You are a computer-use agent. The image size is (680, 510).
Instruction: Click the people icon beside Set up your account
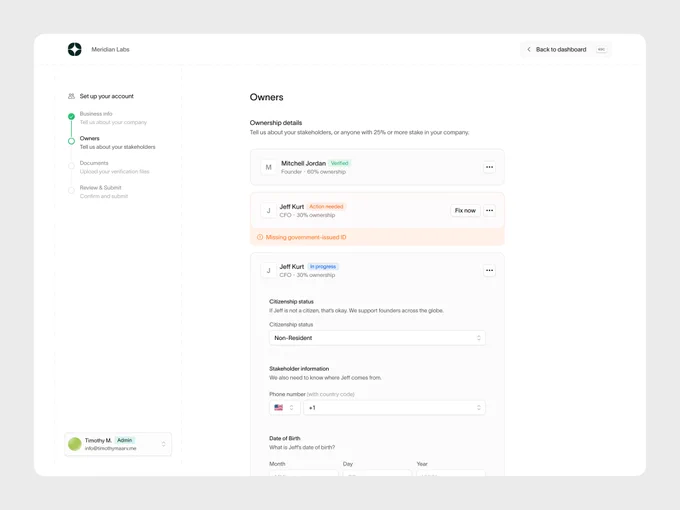[72, 96]
